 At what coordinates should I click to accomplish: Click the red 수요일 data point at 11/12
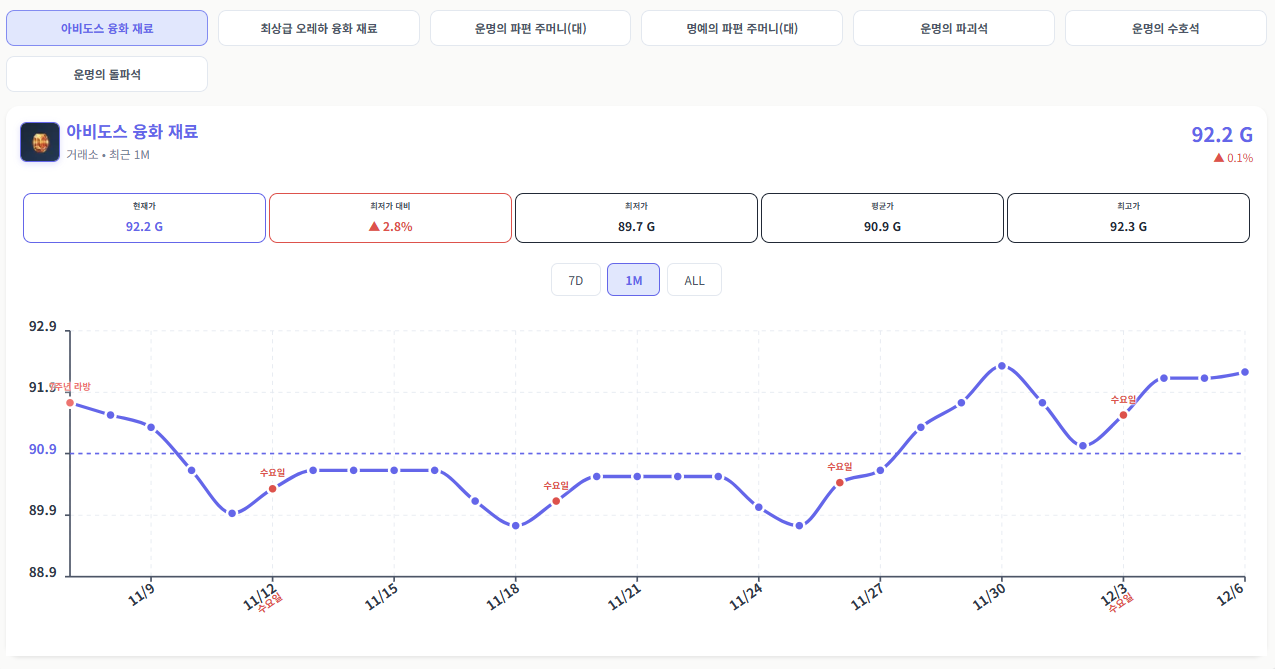(x=273, y=489)
